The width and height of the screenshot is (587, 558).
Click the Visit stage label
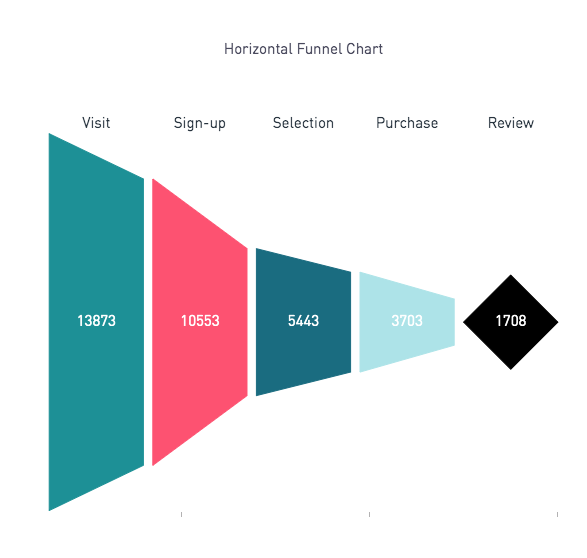coord(96,123)
